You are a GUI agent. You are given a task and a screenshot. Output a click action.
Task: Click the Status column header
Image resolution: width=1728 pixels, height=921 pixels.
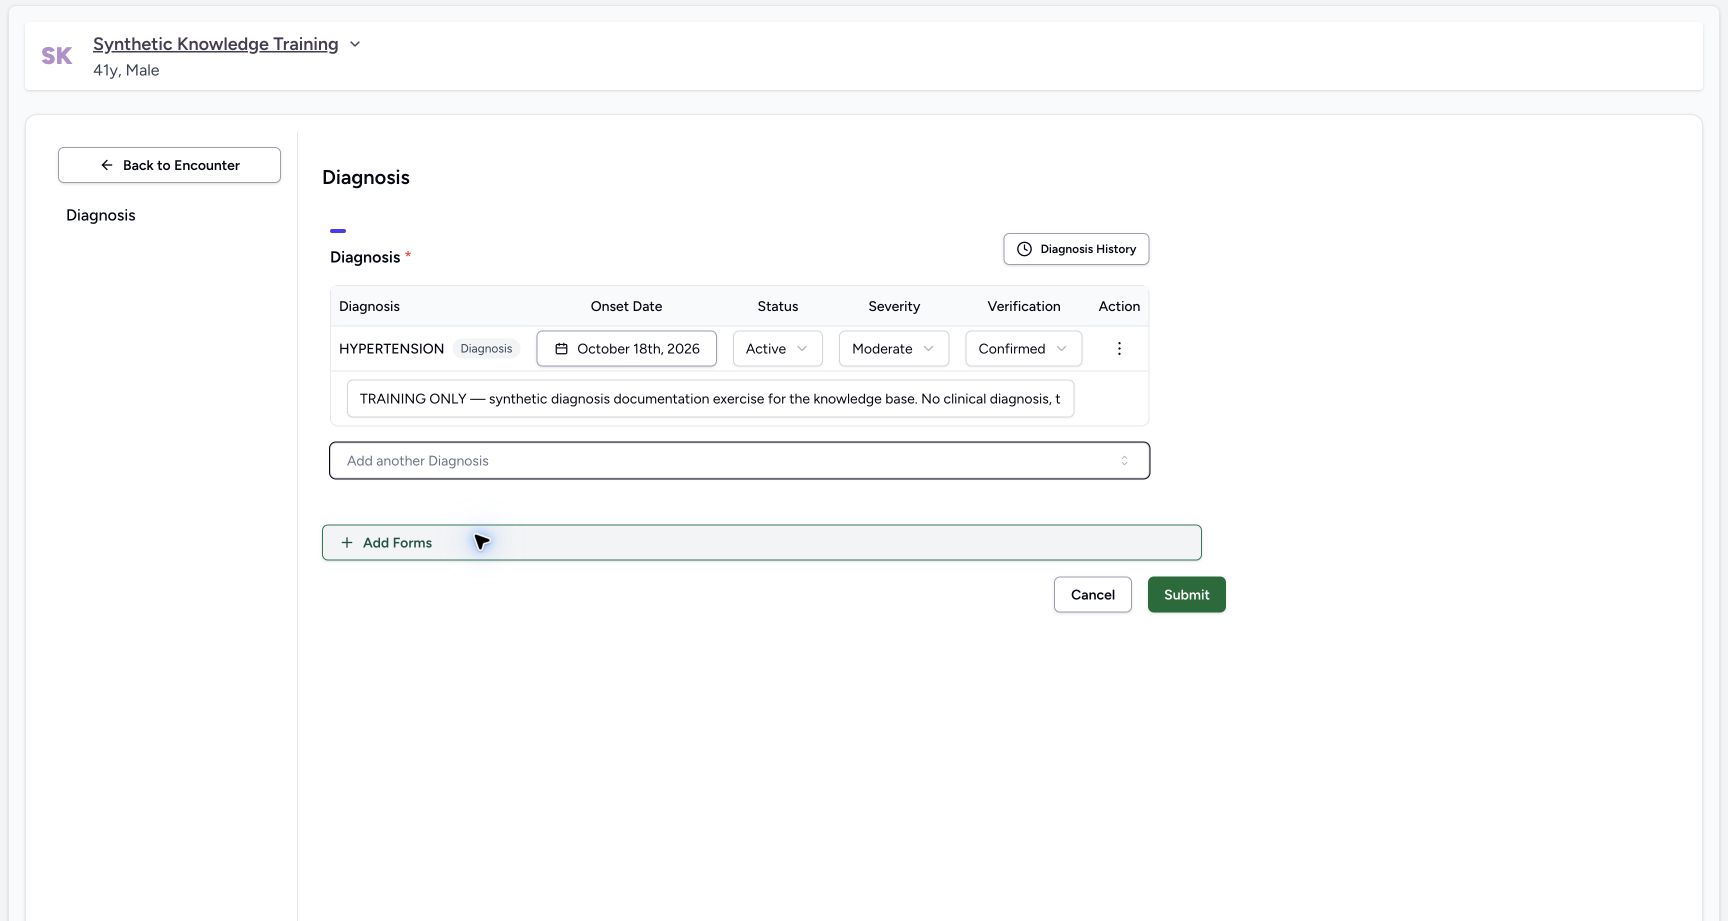point(777,307)
